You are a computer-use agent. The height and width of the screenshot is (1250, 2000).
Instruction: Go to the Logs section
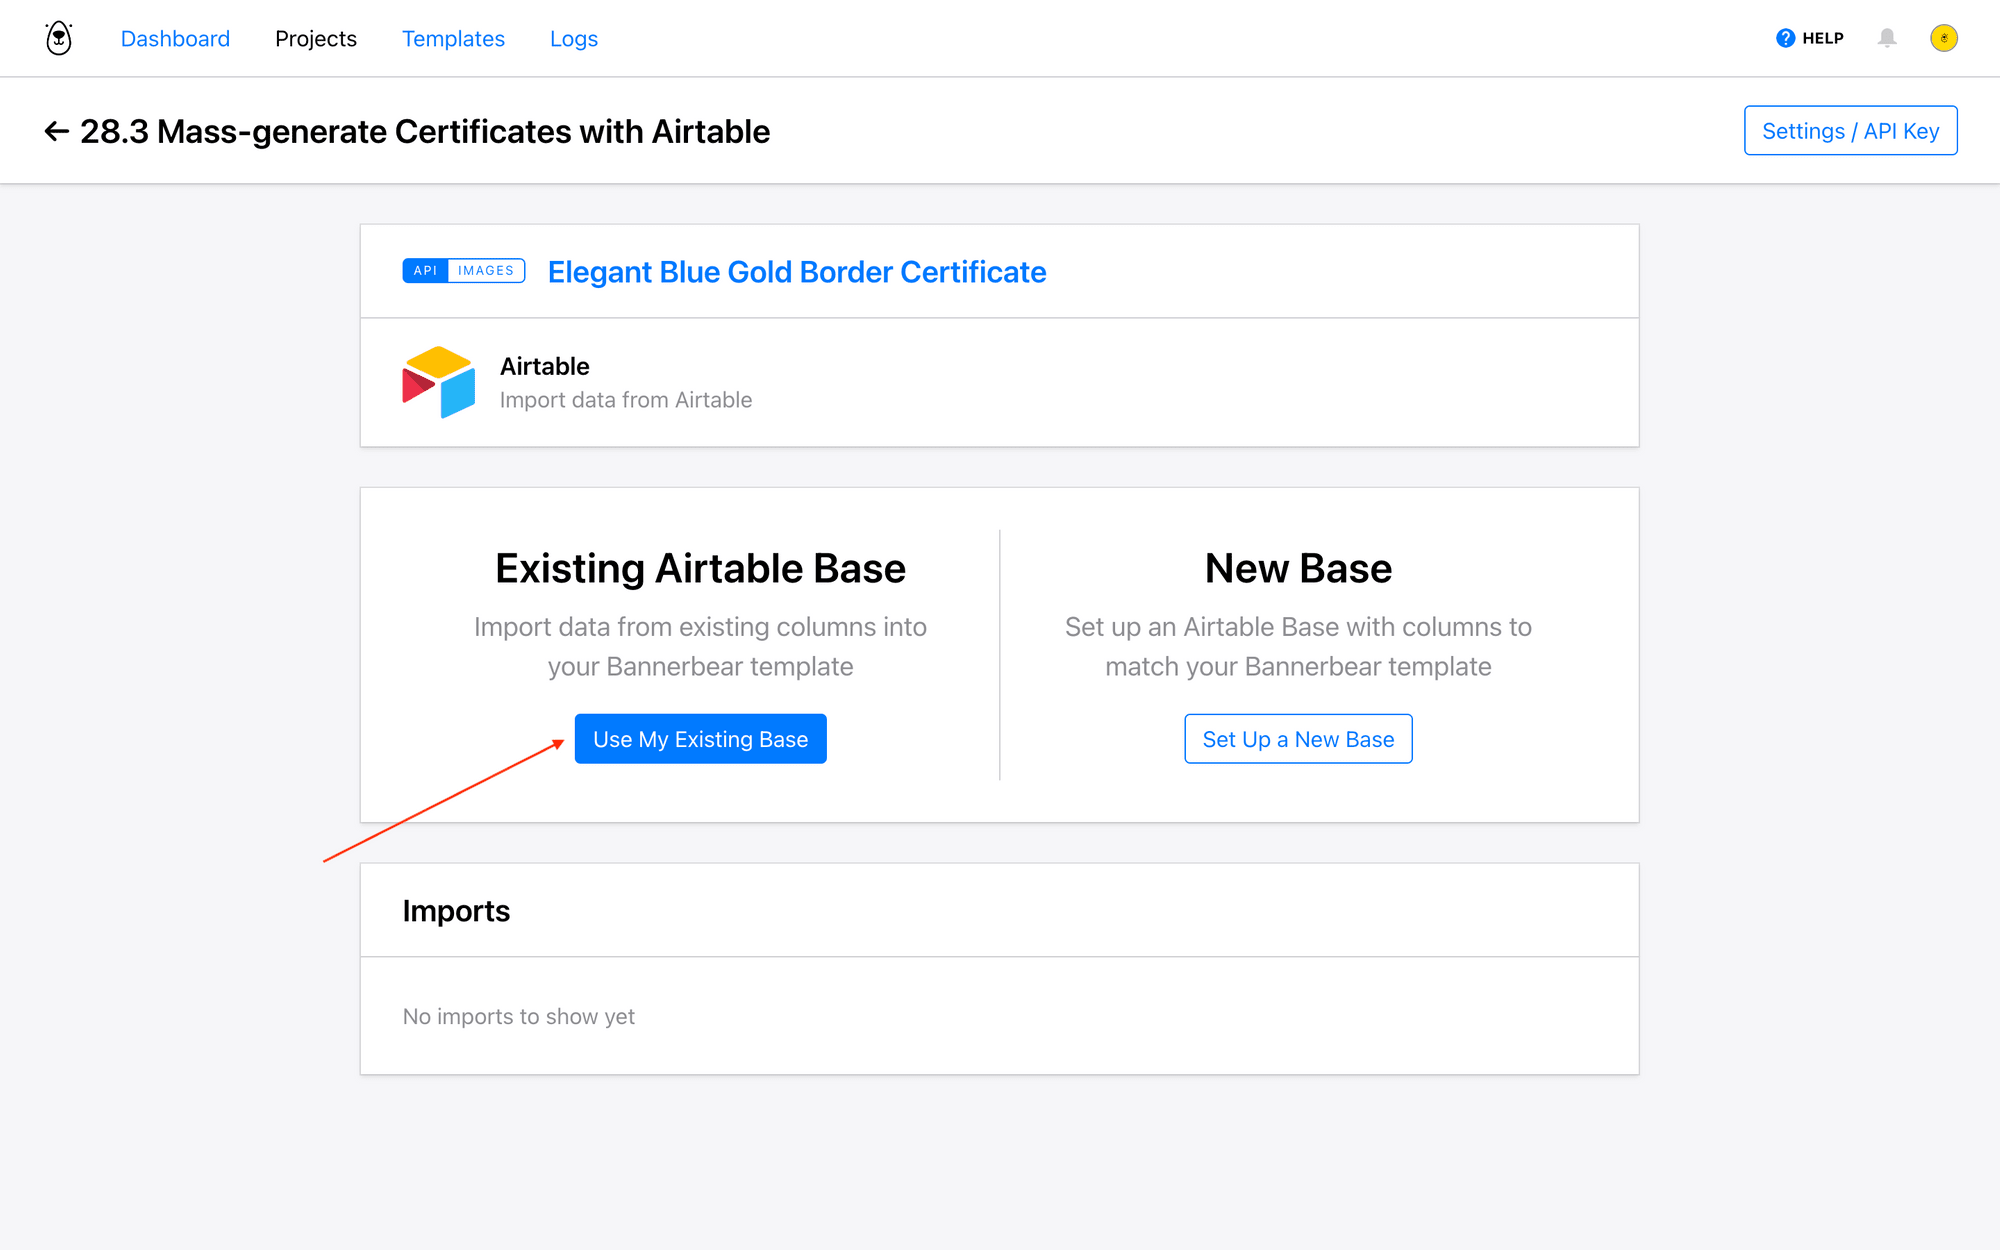573,38
